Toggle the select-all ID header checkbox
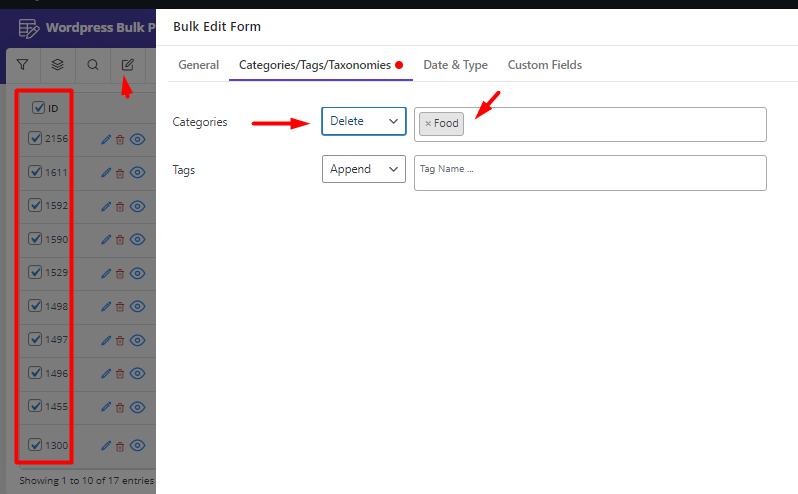Viewport: 798px width, 494px height. coord(38,107)
